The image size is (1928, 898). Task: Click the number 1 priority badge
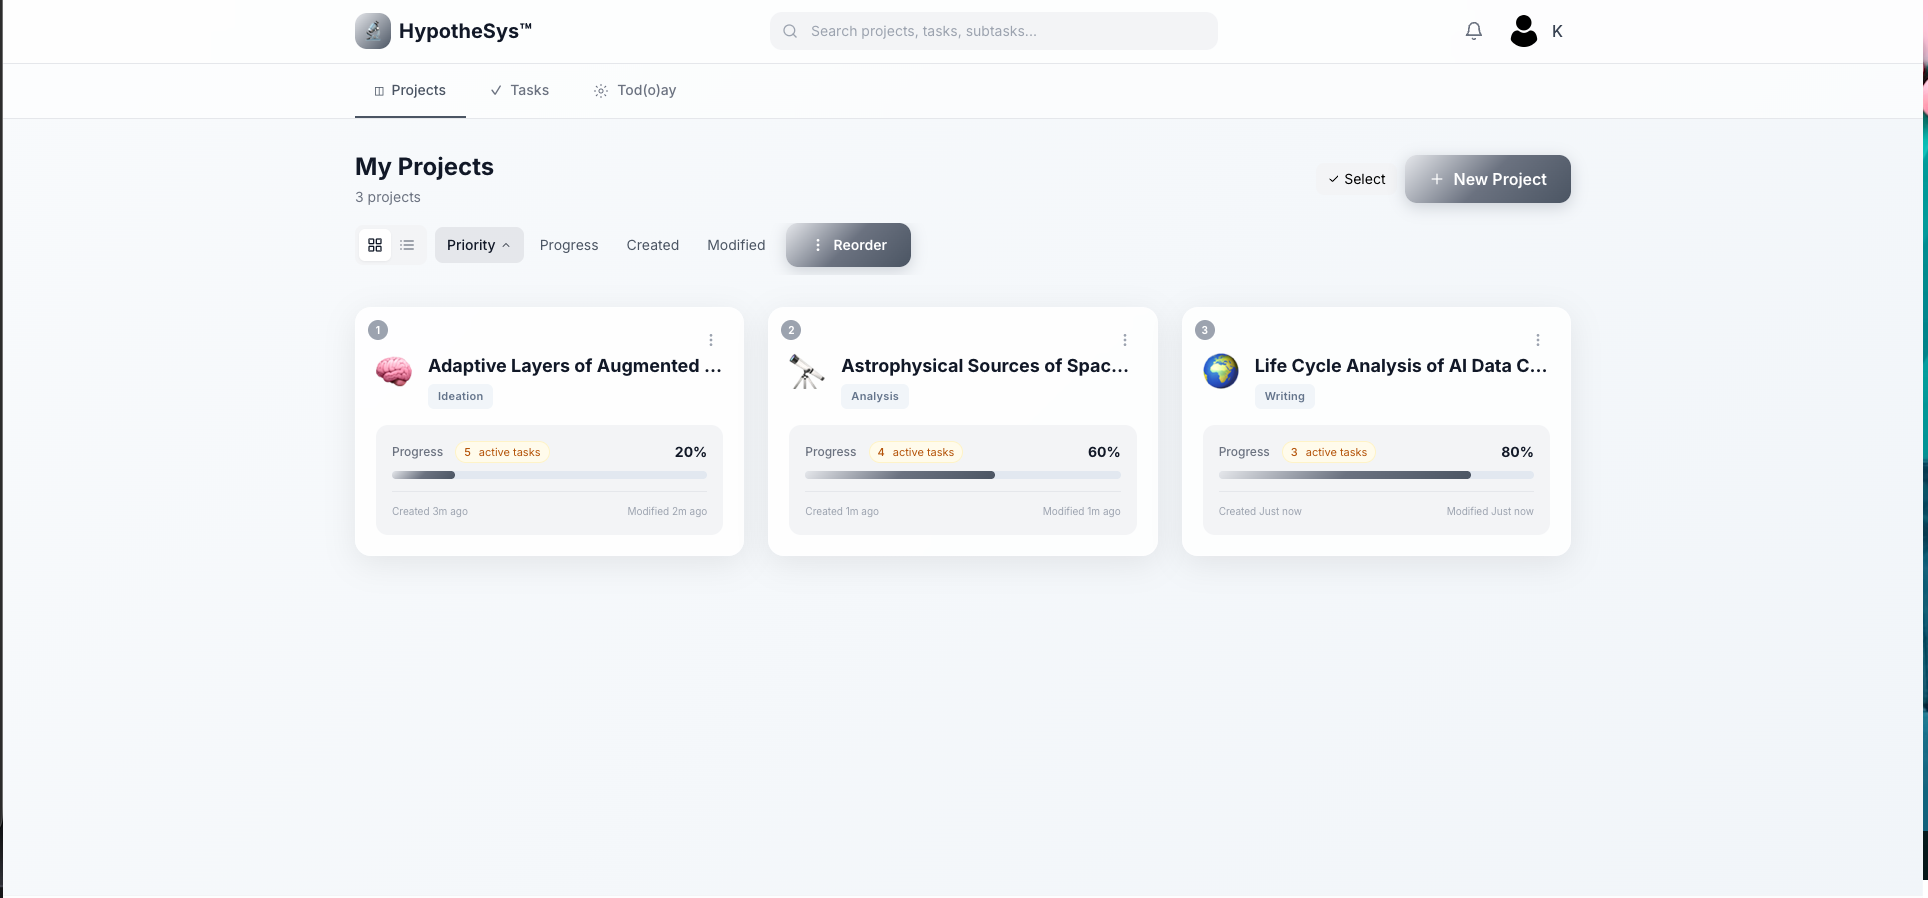[x=378, y=330]
